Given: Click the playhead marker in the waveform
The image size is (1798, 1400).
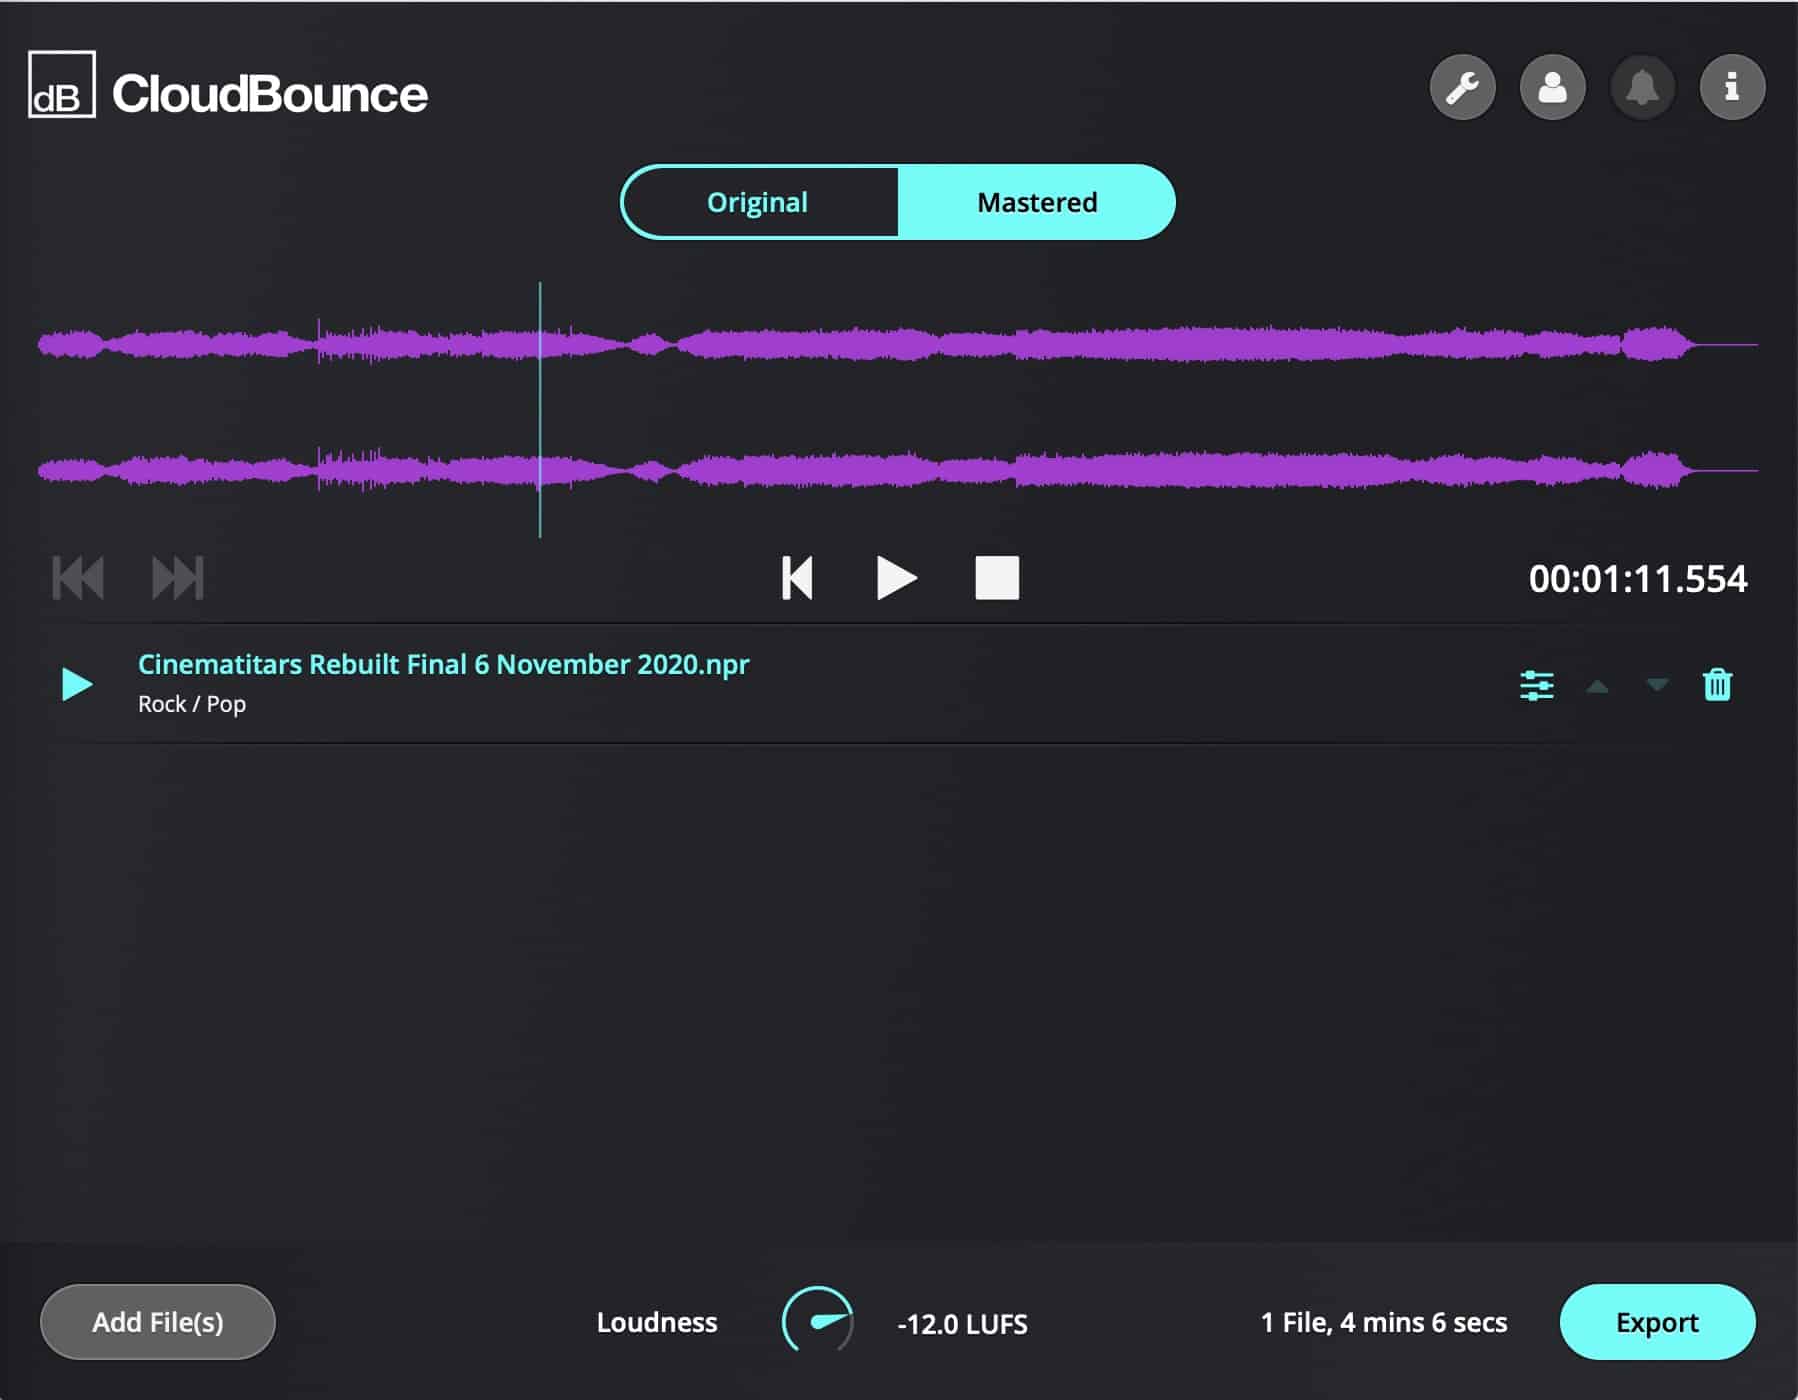Looking at the screenshot, I should (540, 410).
